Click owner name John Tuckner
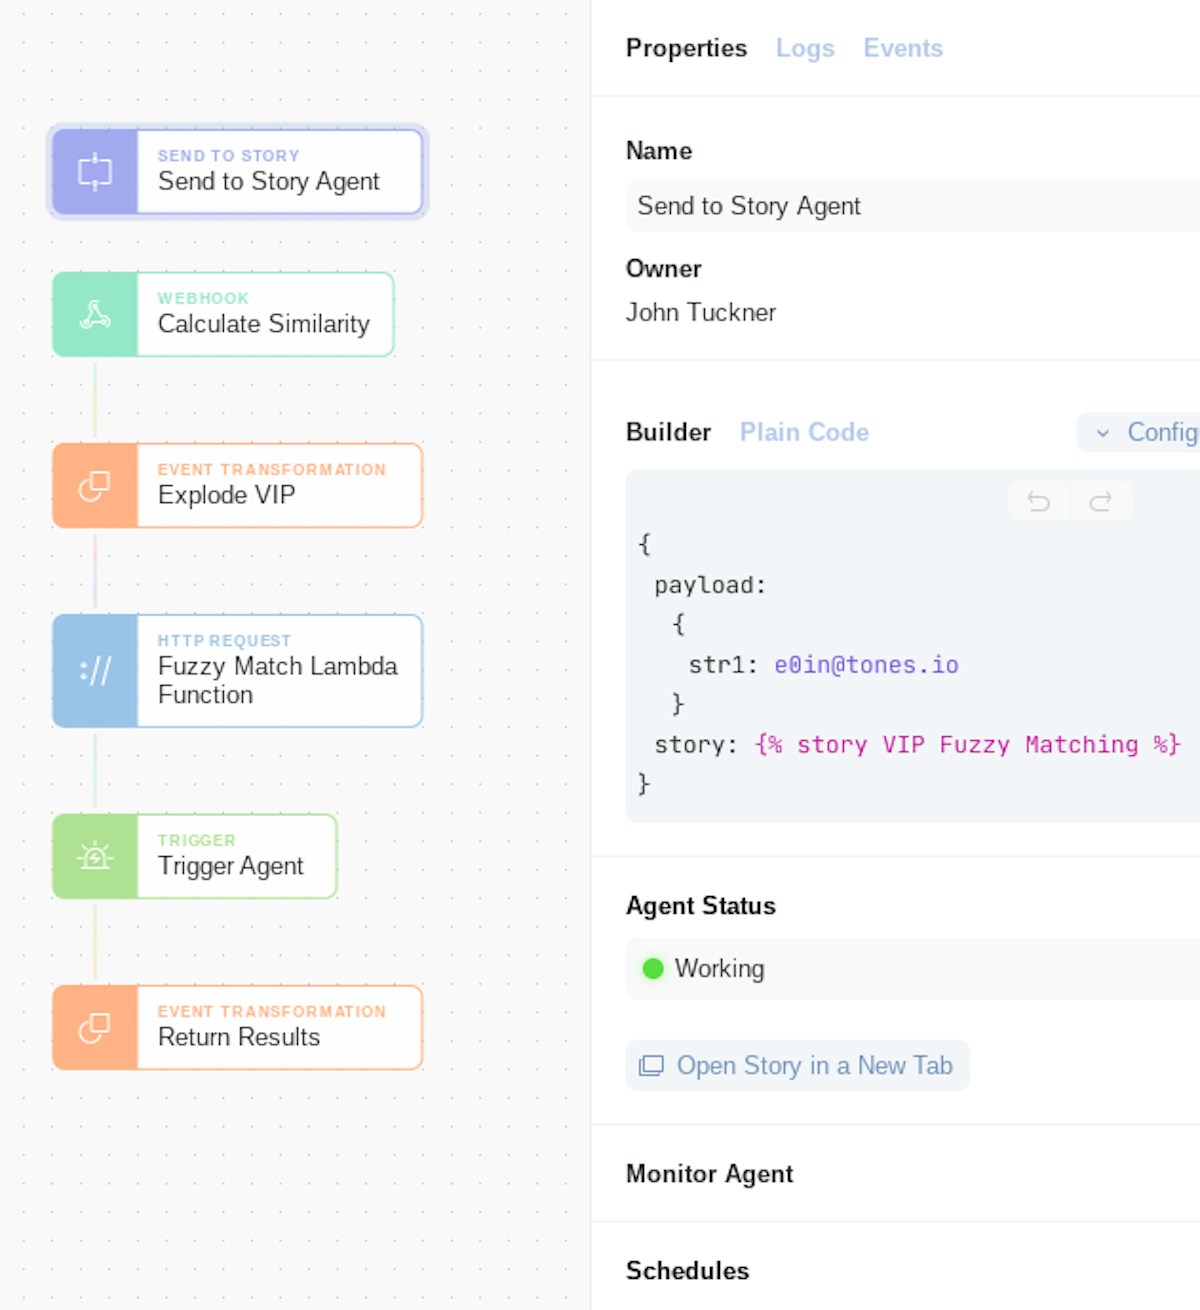Screen dimensions: 1200x1310 [x=701, y=313]
